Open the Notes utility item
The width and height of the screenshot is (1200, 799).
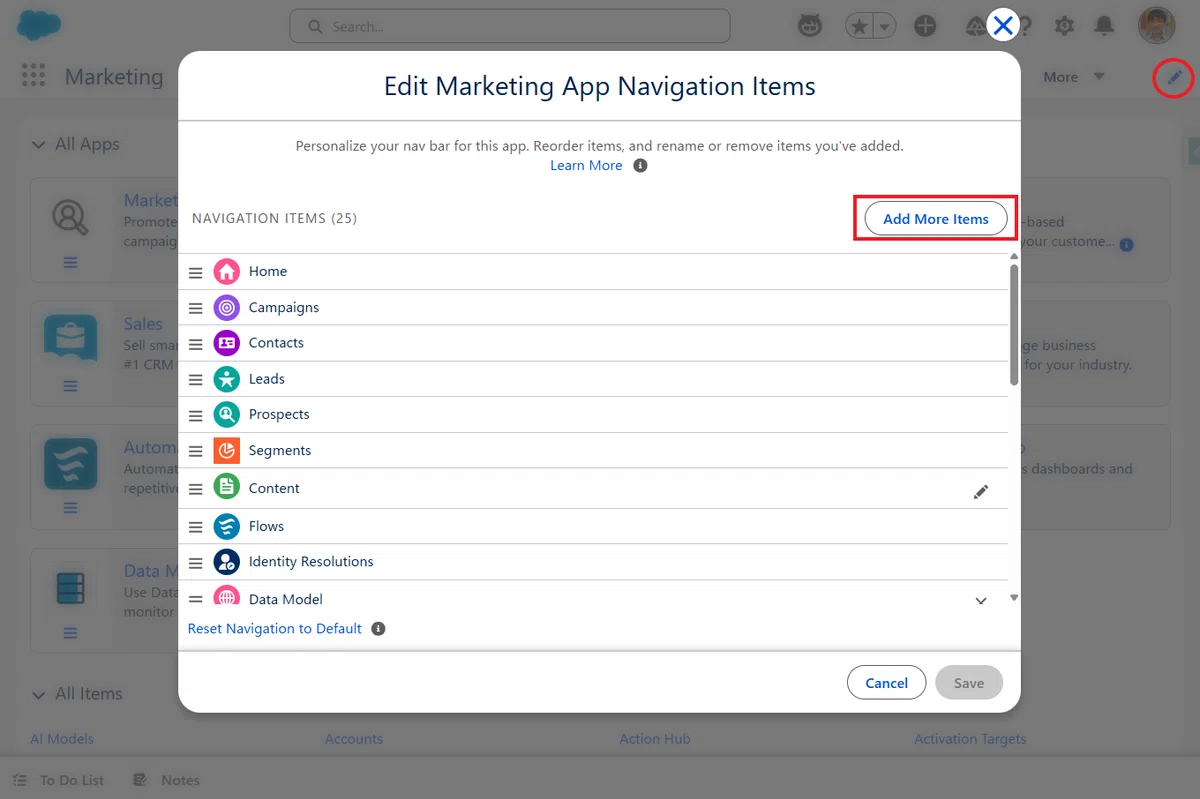[167, 780]
